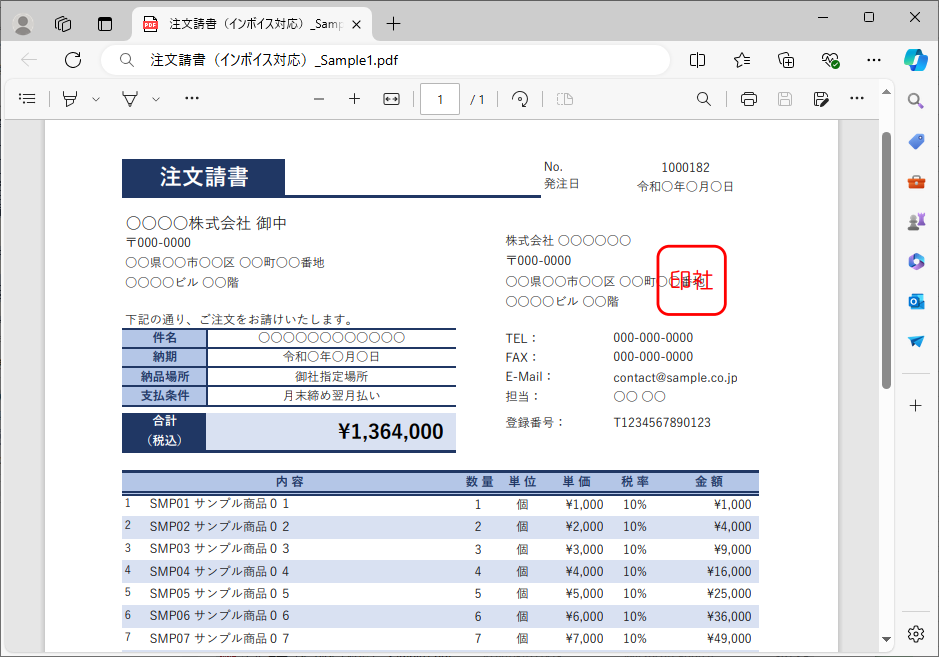Print the PDF document
939x657 pixels.
click(x=748, y=98)
